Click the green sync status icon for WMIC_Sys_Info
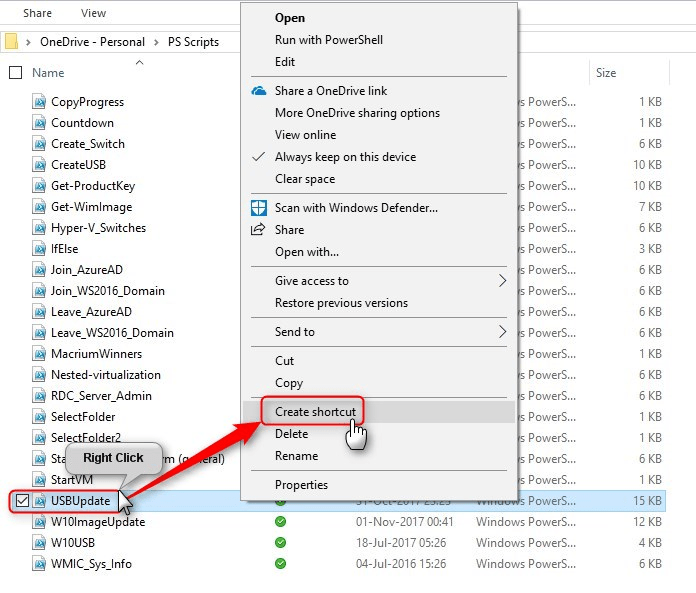 [281, 564]
